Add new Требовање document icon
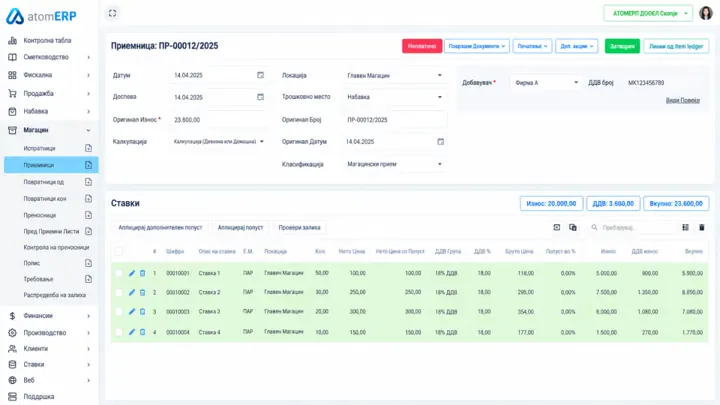This screenshot has height=405, width=720. pyautogui.click(x=88, y=279)
